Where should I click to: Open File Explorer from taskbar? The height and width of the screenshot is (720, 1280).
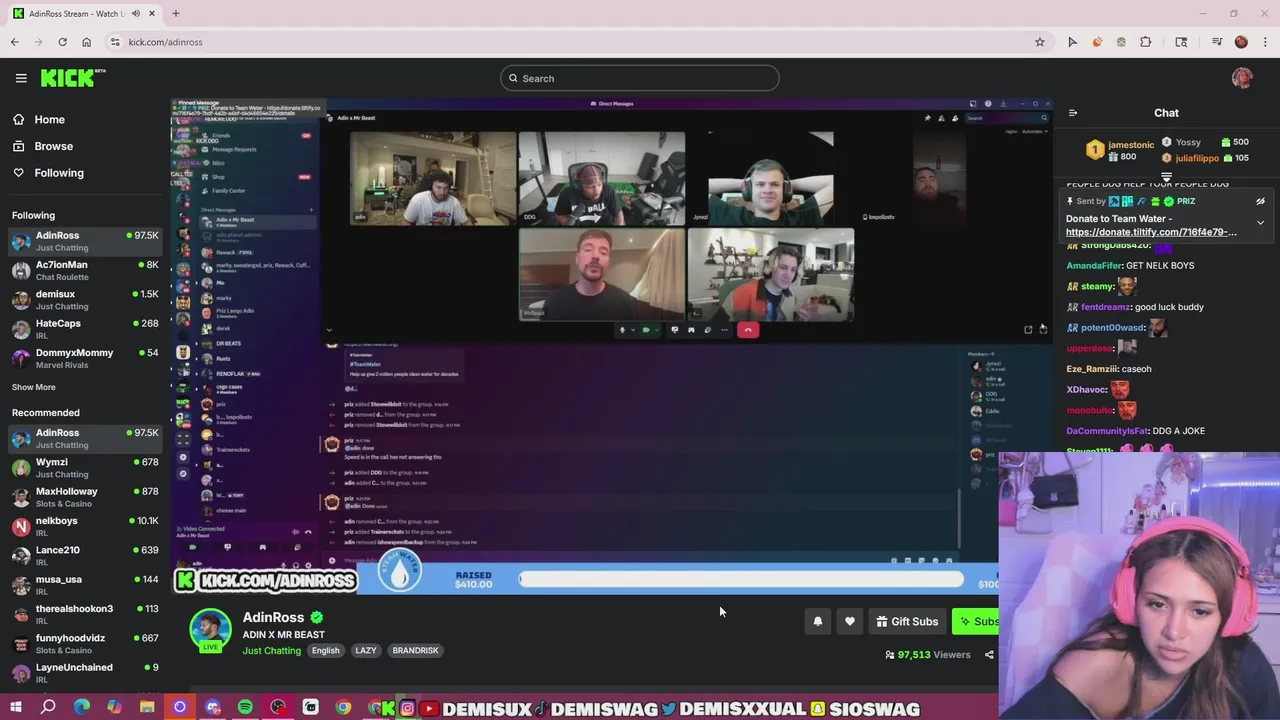tap(147, 707)
